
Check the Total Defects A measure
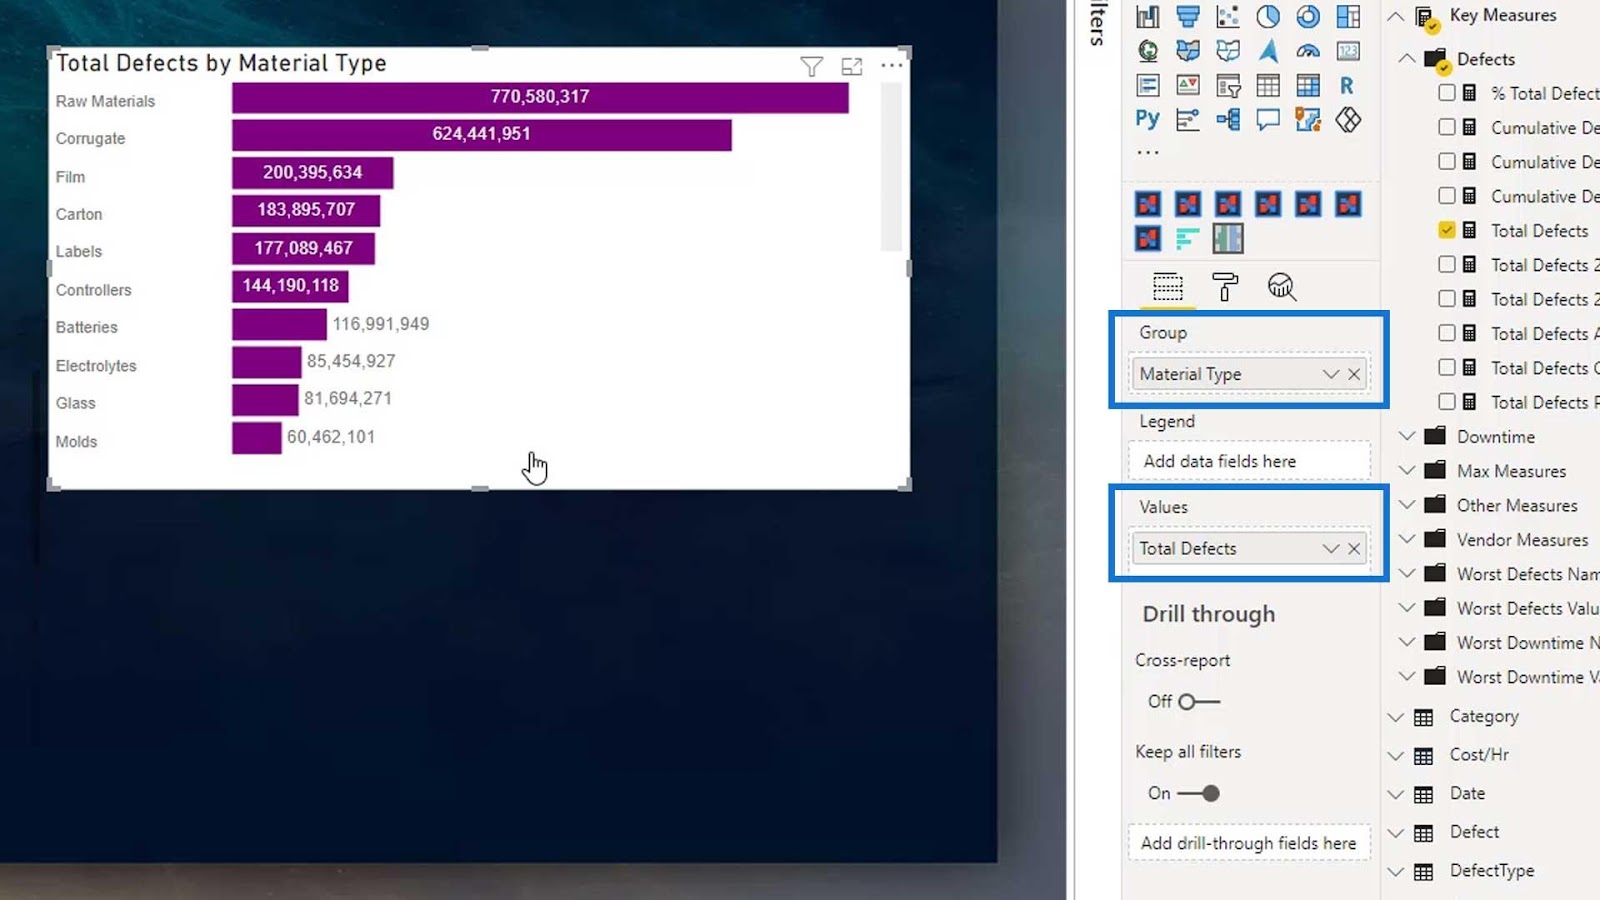1447,333
